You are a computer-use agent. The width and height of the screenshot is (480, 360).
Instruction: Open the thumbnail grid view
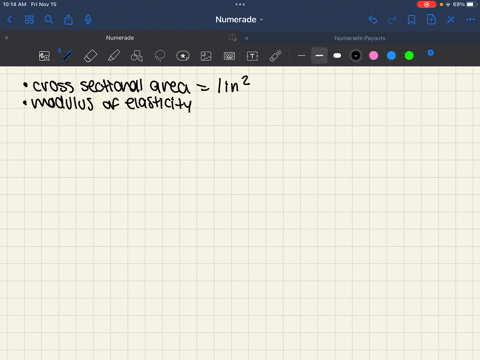29,20
